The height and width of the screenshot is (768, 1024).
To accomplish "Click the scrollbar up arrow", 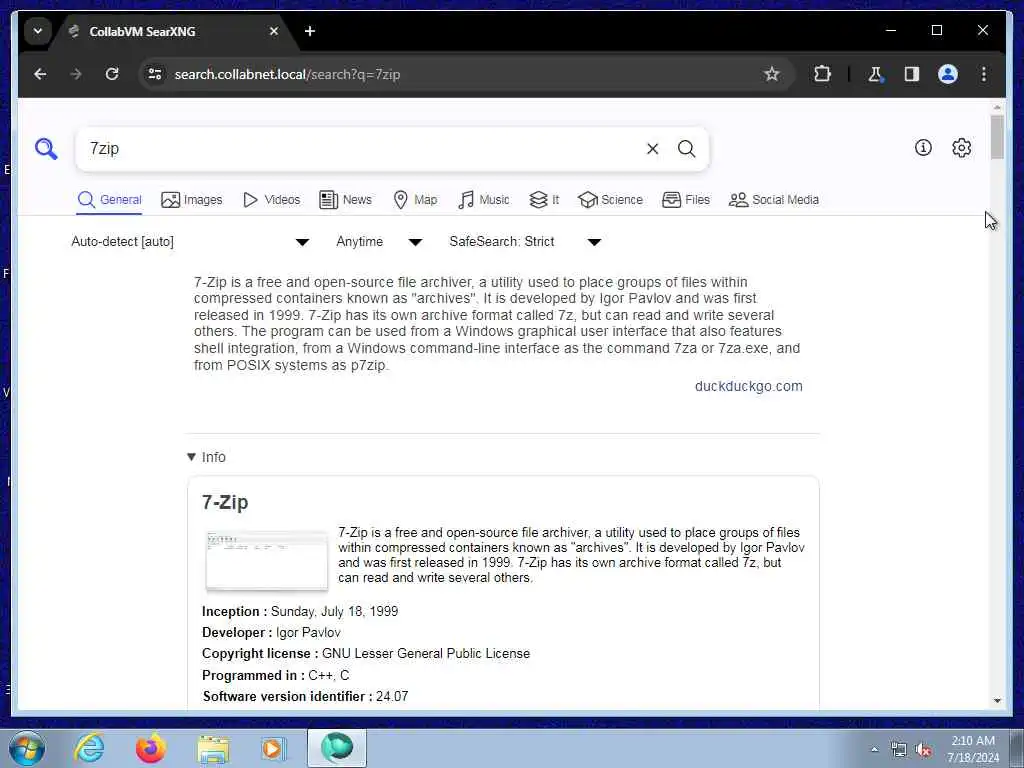I will coord(997,106).
